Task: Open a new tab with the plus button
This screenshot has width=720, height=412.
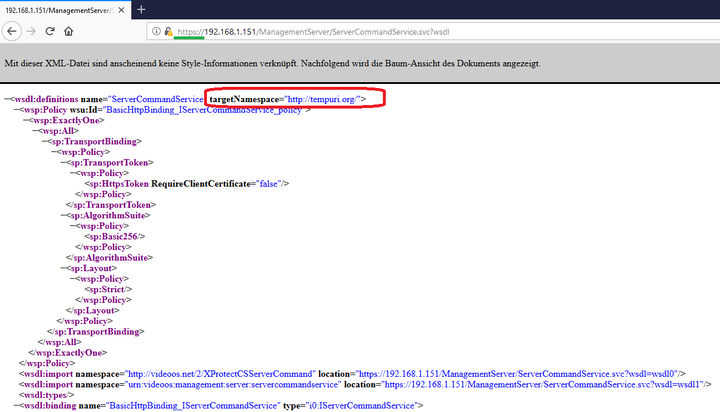Action: pos(141,9)
